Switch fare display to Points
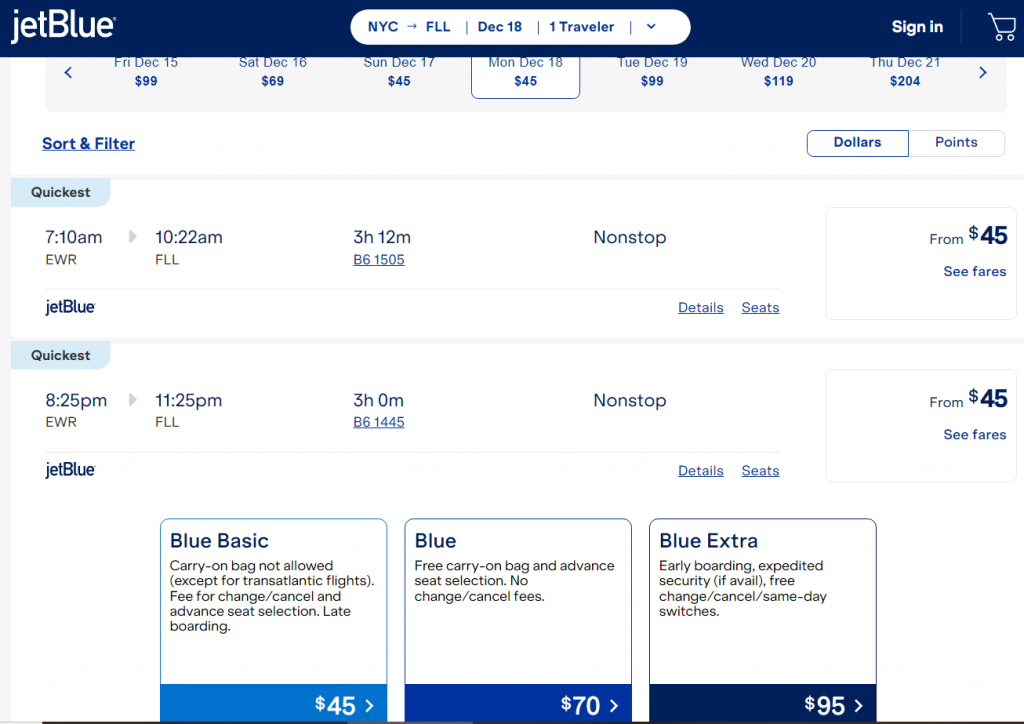Image resolution: width=1024 pixels, height=724 pixels. pyautogui.click(x=956, y=143)
